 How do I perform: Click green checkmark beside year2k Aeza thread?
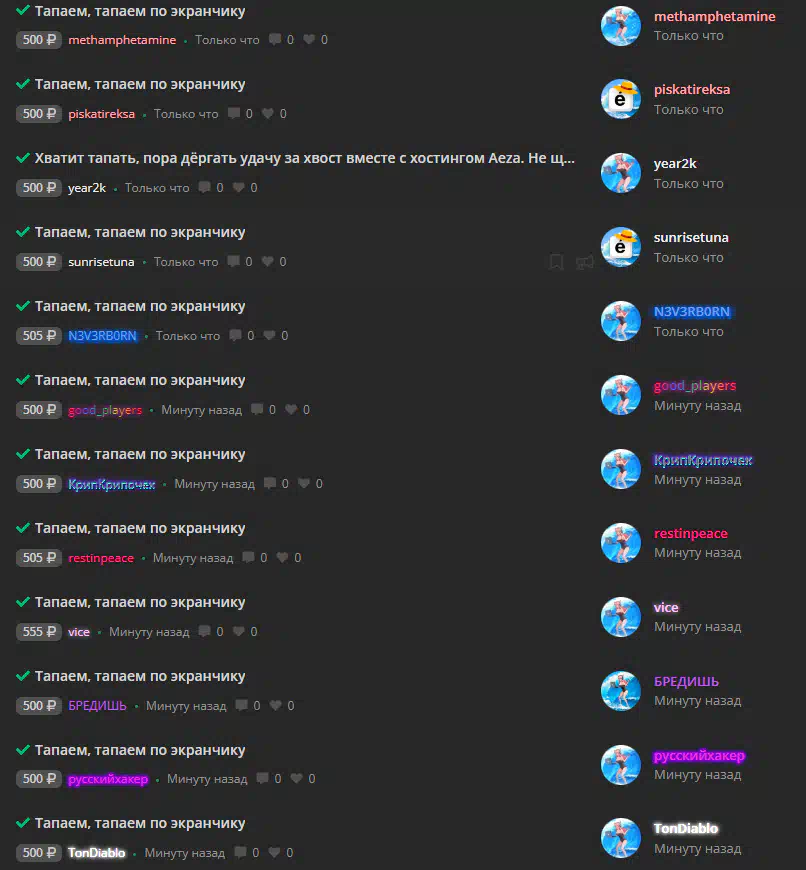pyautogui.click(x=23, y=158)
